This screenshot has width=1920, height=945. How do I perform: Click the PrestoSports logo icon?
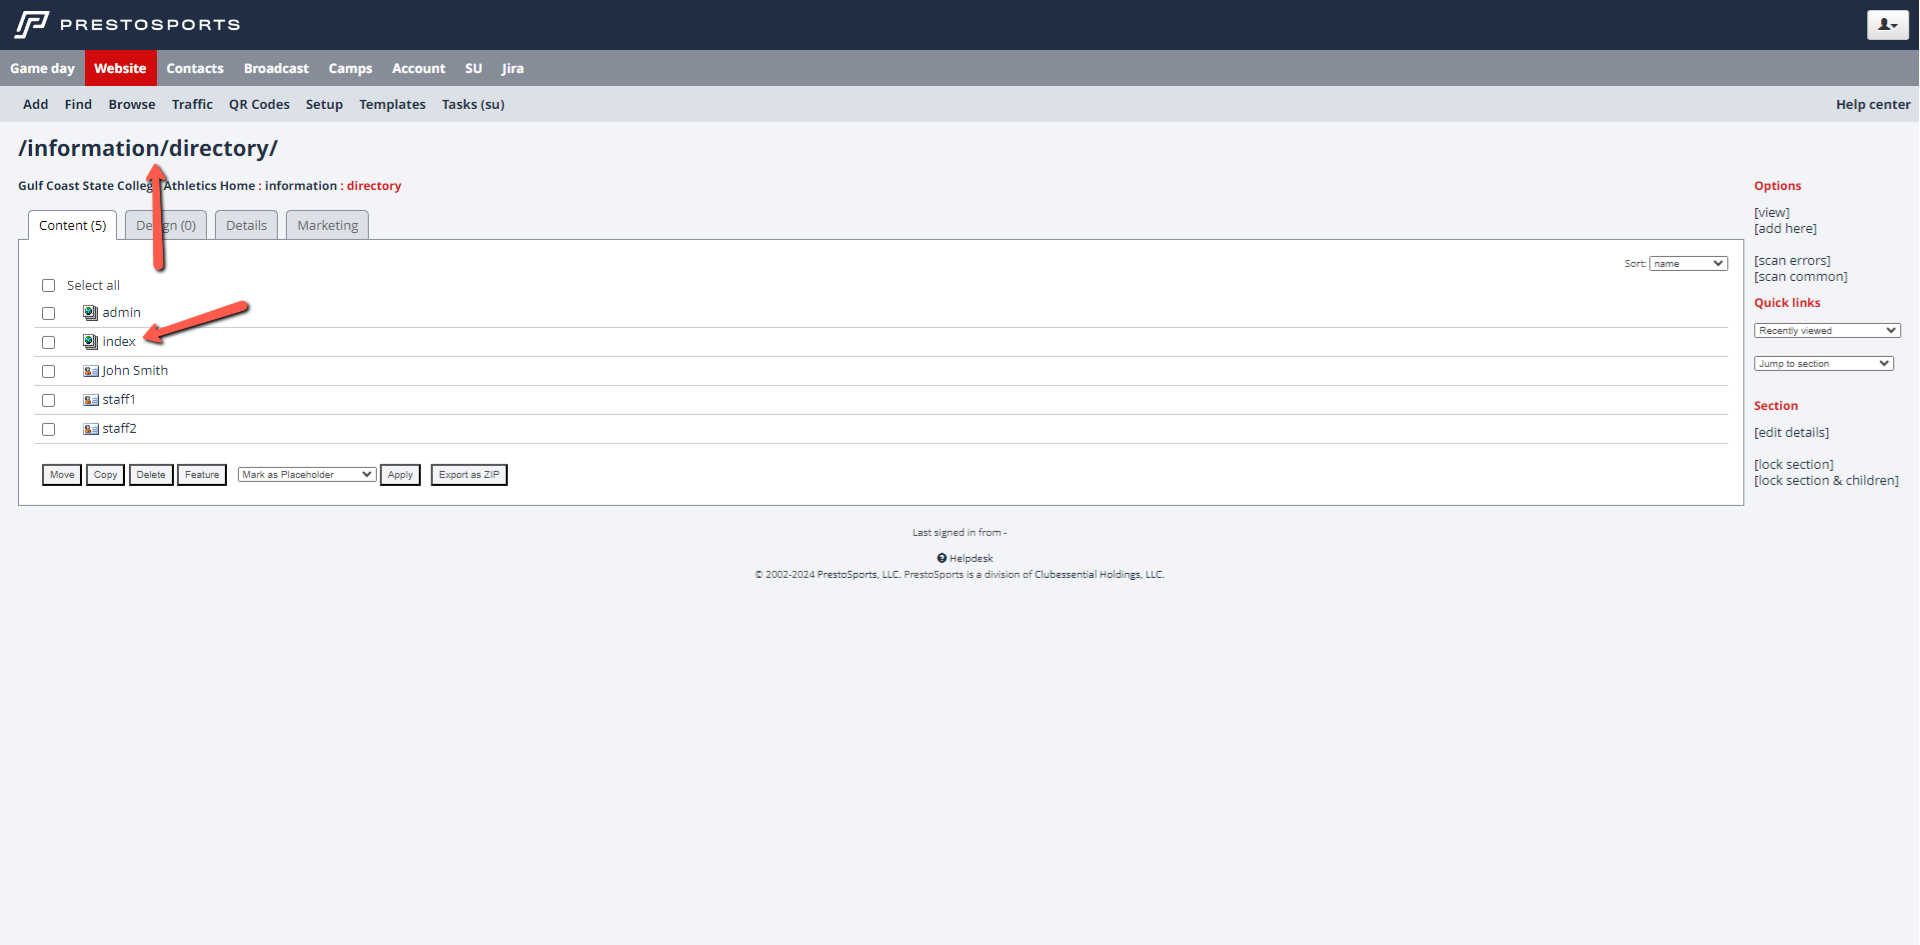[32, 24]
